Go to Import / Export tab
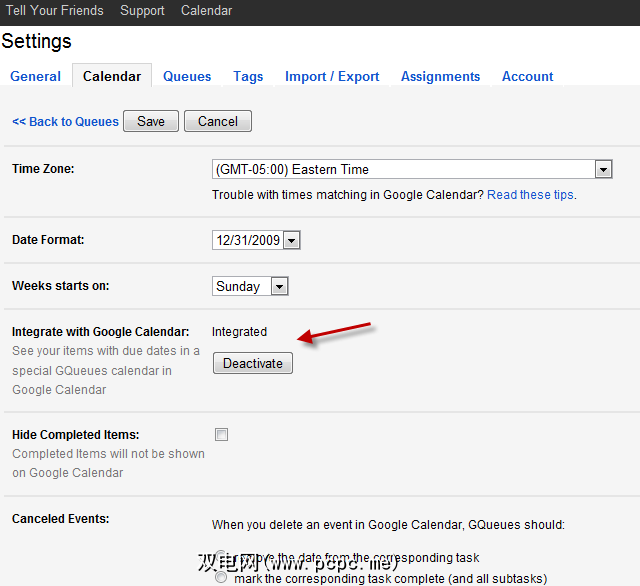Image resolution: width=640 pixels, height=586 pixels. (332, 76)
